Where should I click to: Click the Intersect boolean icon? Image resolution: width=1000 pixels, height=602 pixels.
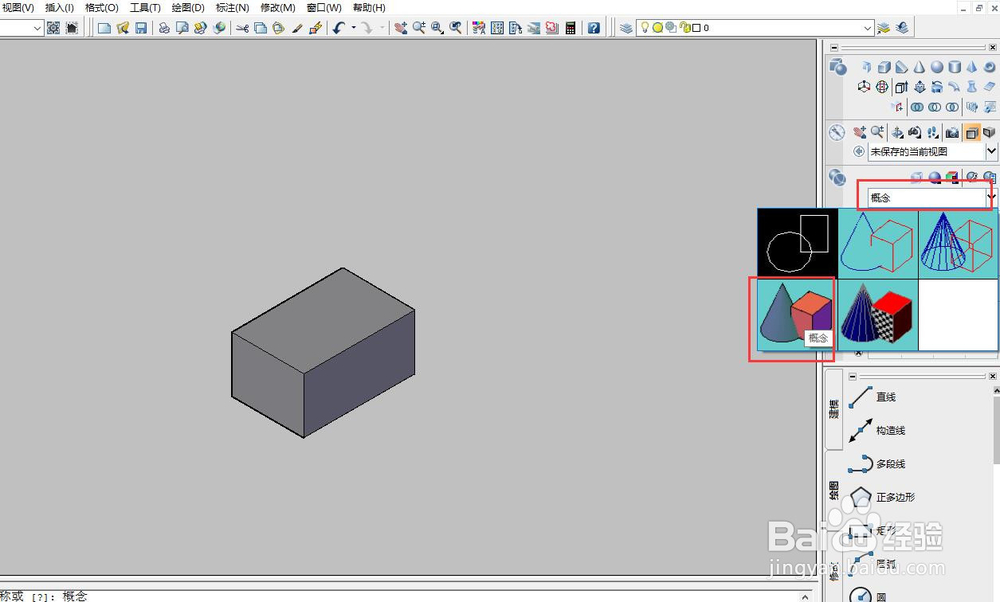(952, 106)
